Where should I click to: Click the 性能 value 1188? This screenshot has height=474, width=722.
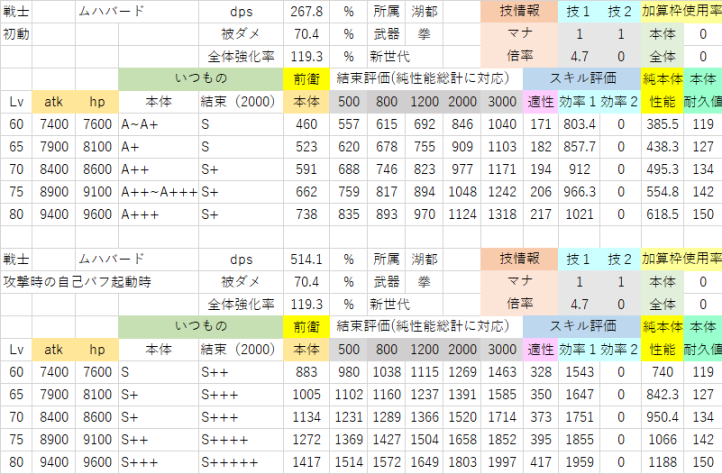tap(662, 462)
